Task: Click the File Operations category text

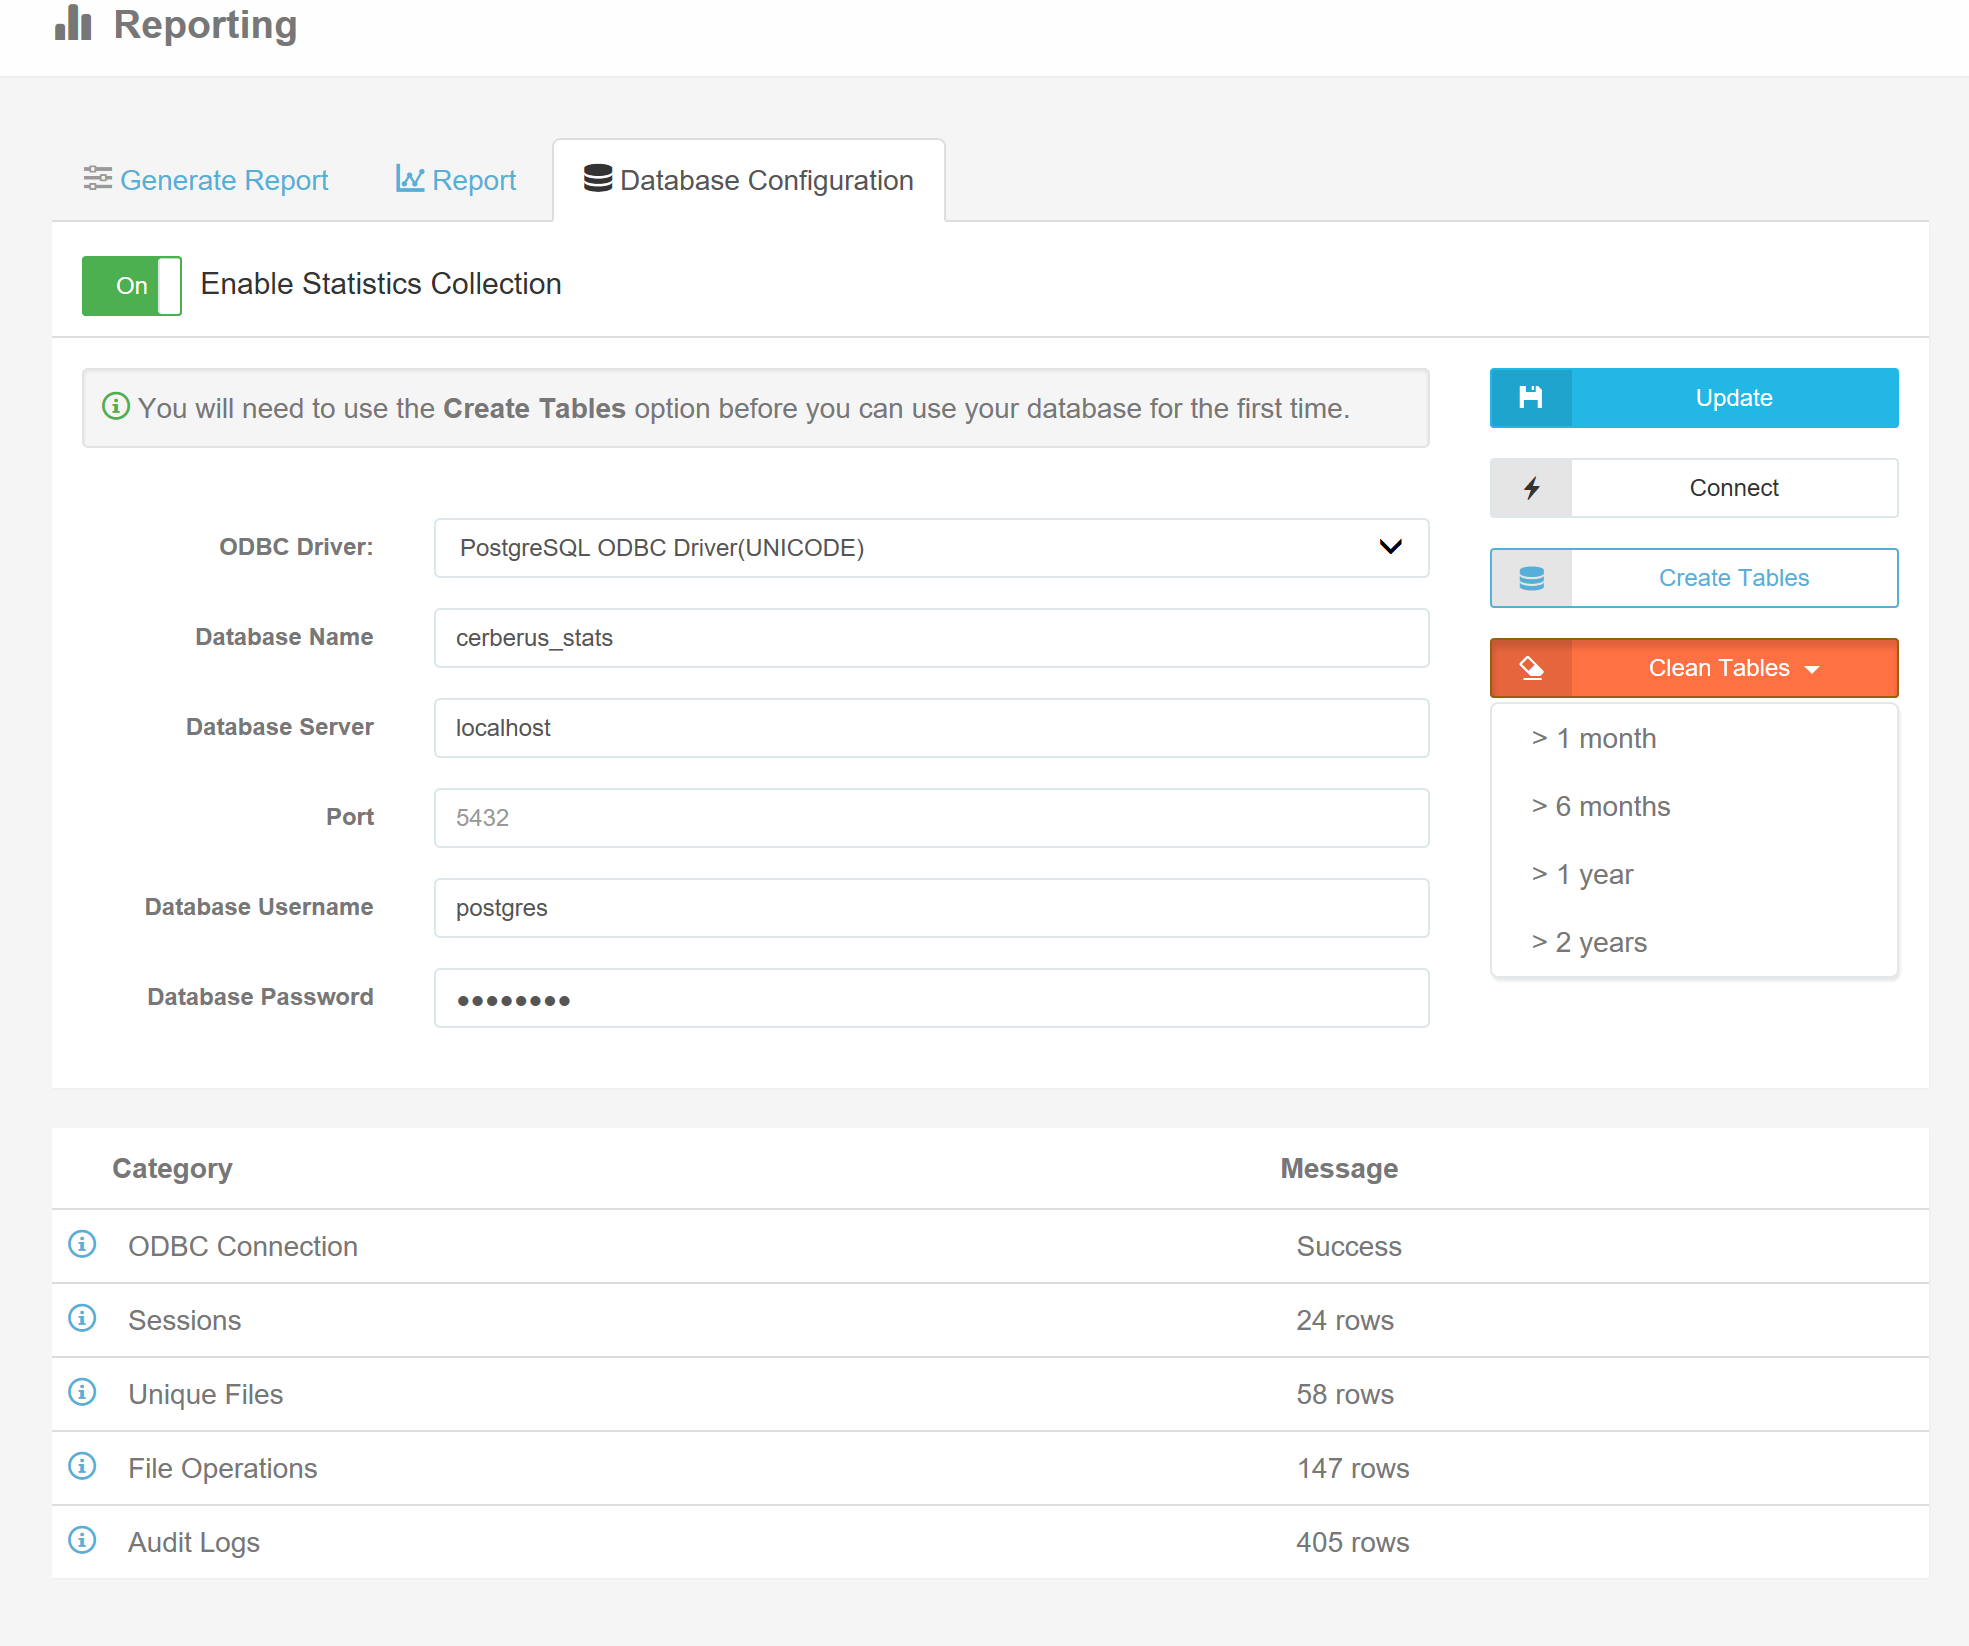Action: 223,1468
